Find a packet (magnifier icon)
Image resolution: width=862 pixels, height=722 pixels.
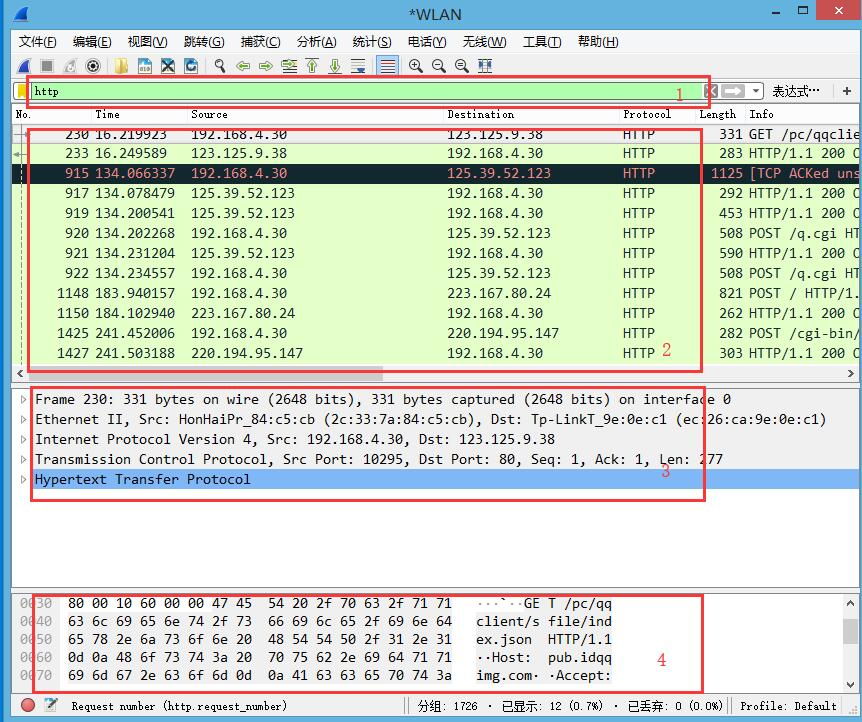(x=220, y=67)
